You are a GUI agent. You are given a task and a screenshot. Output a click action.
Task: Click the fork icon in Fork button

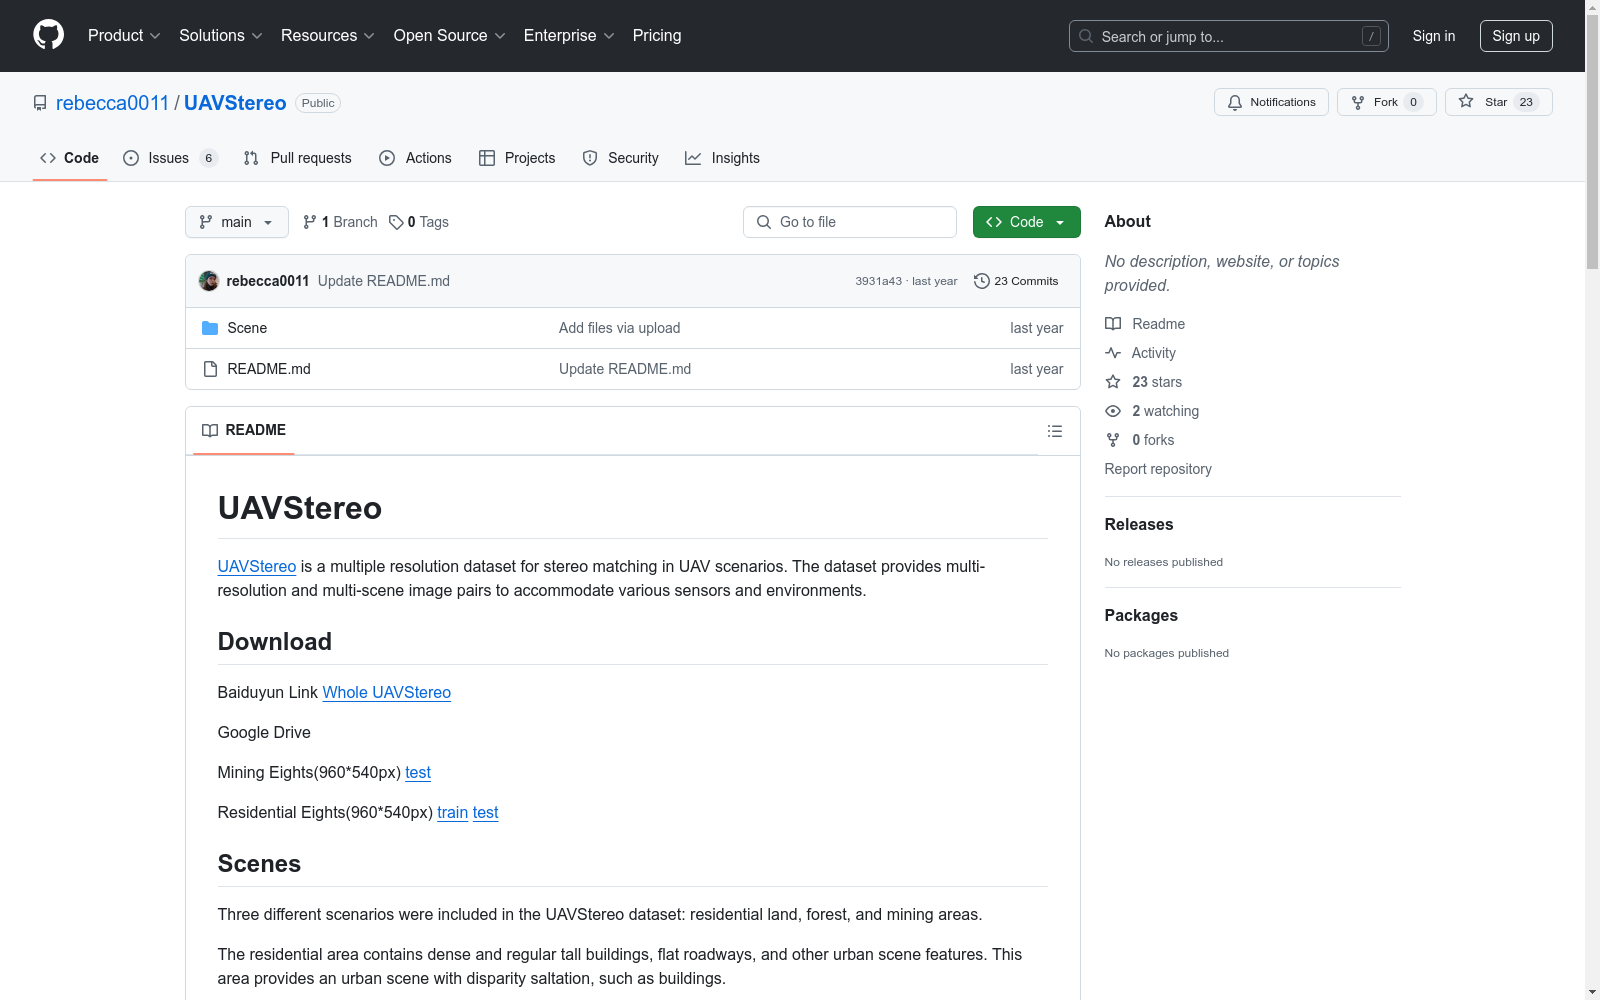(1358, 102)
